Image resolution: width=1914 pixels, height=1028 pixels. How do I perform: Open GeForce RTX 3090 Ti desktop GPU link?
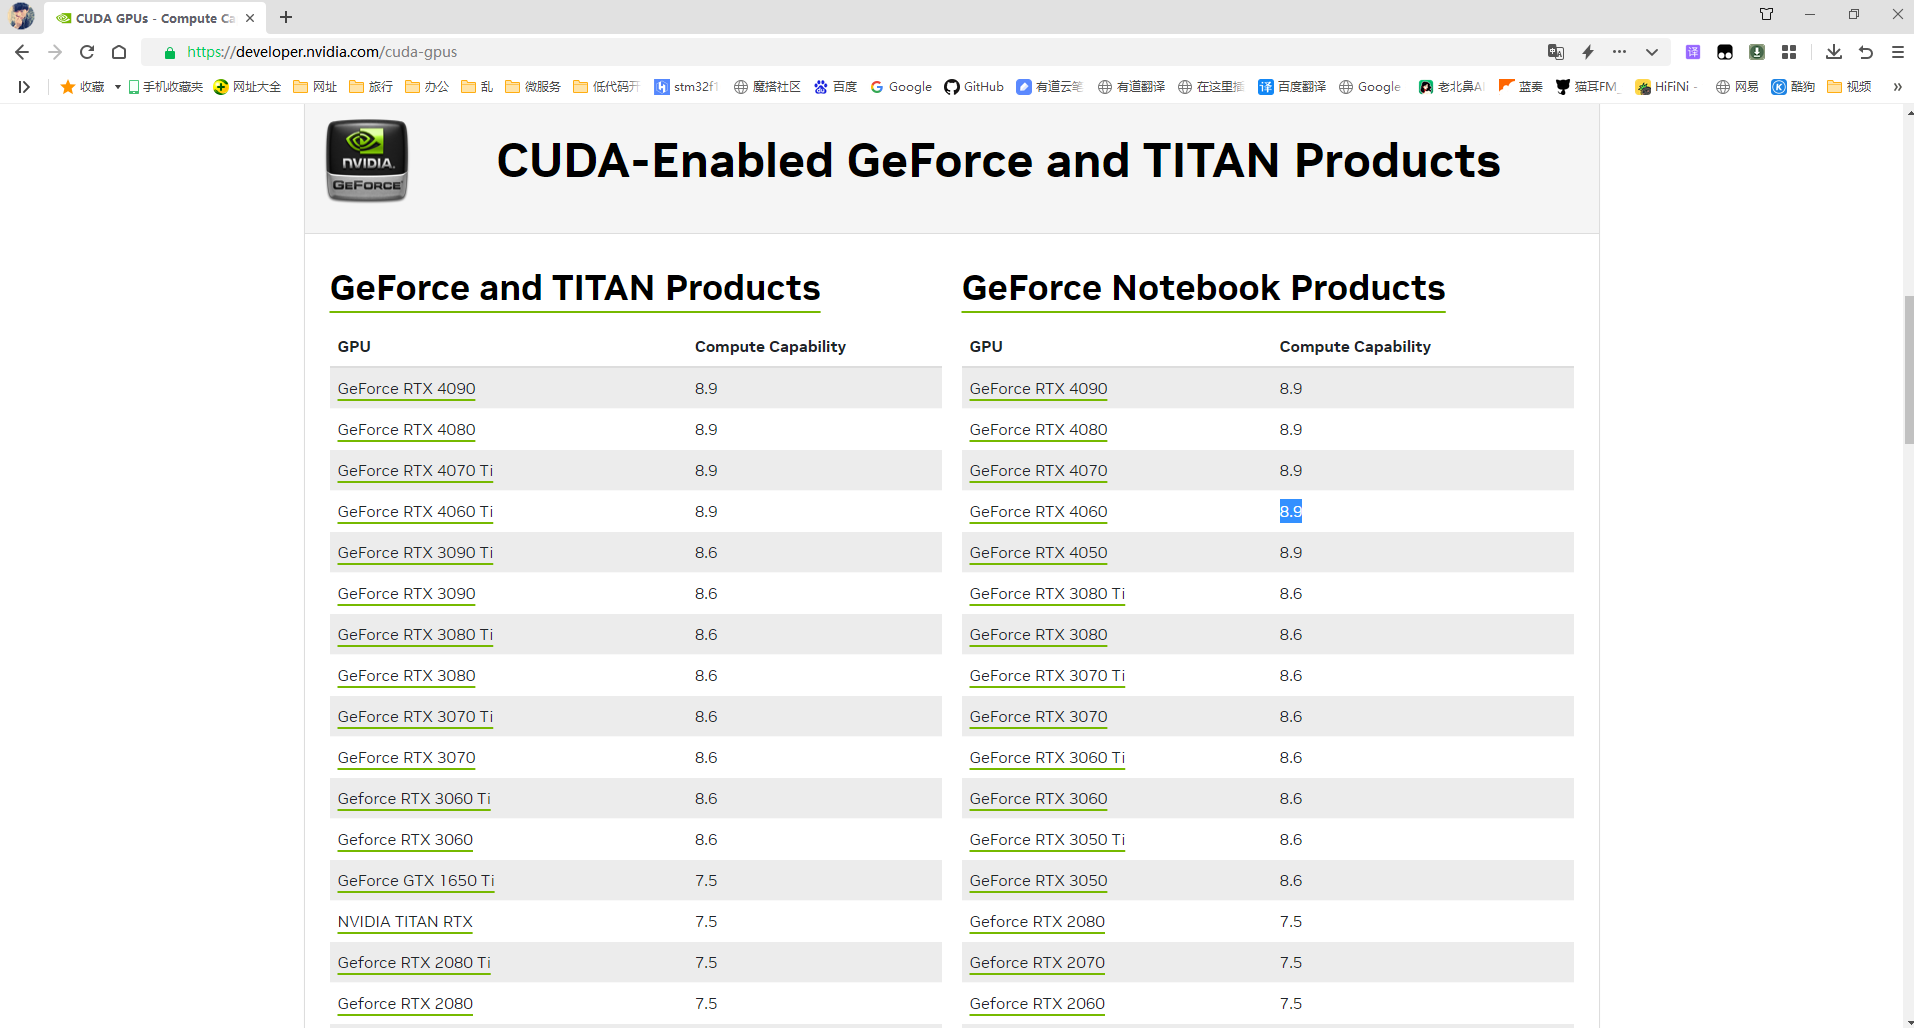point(415,553)
